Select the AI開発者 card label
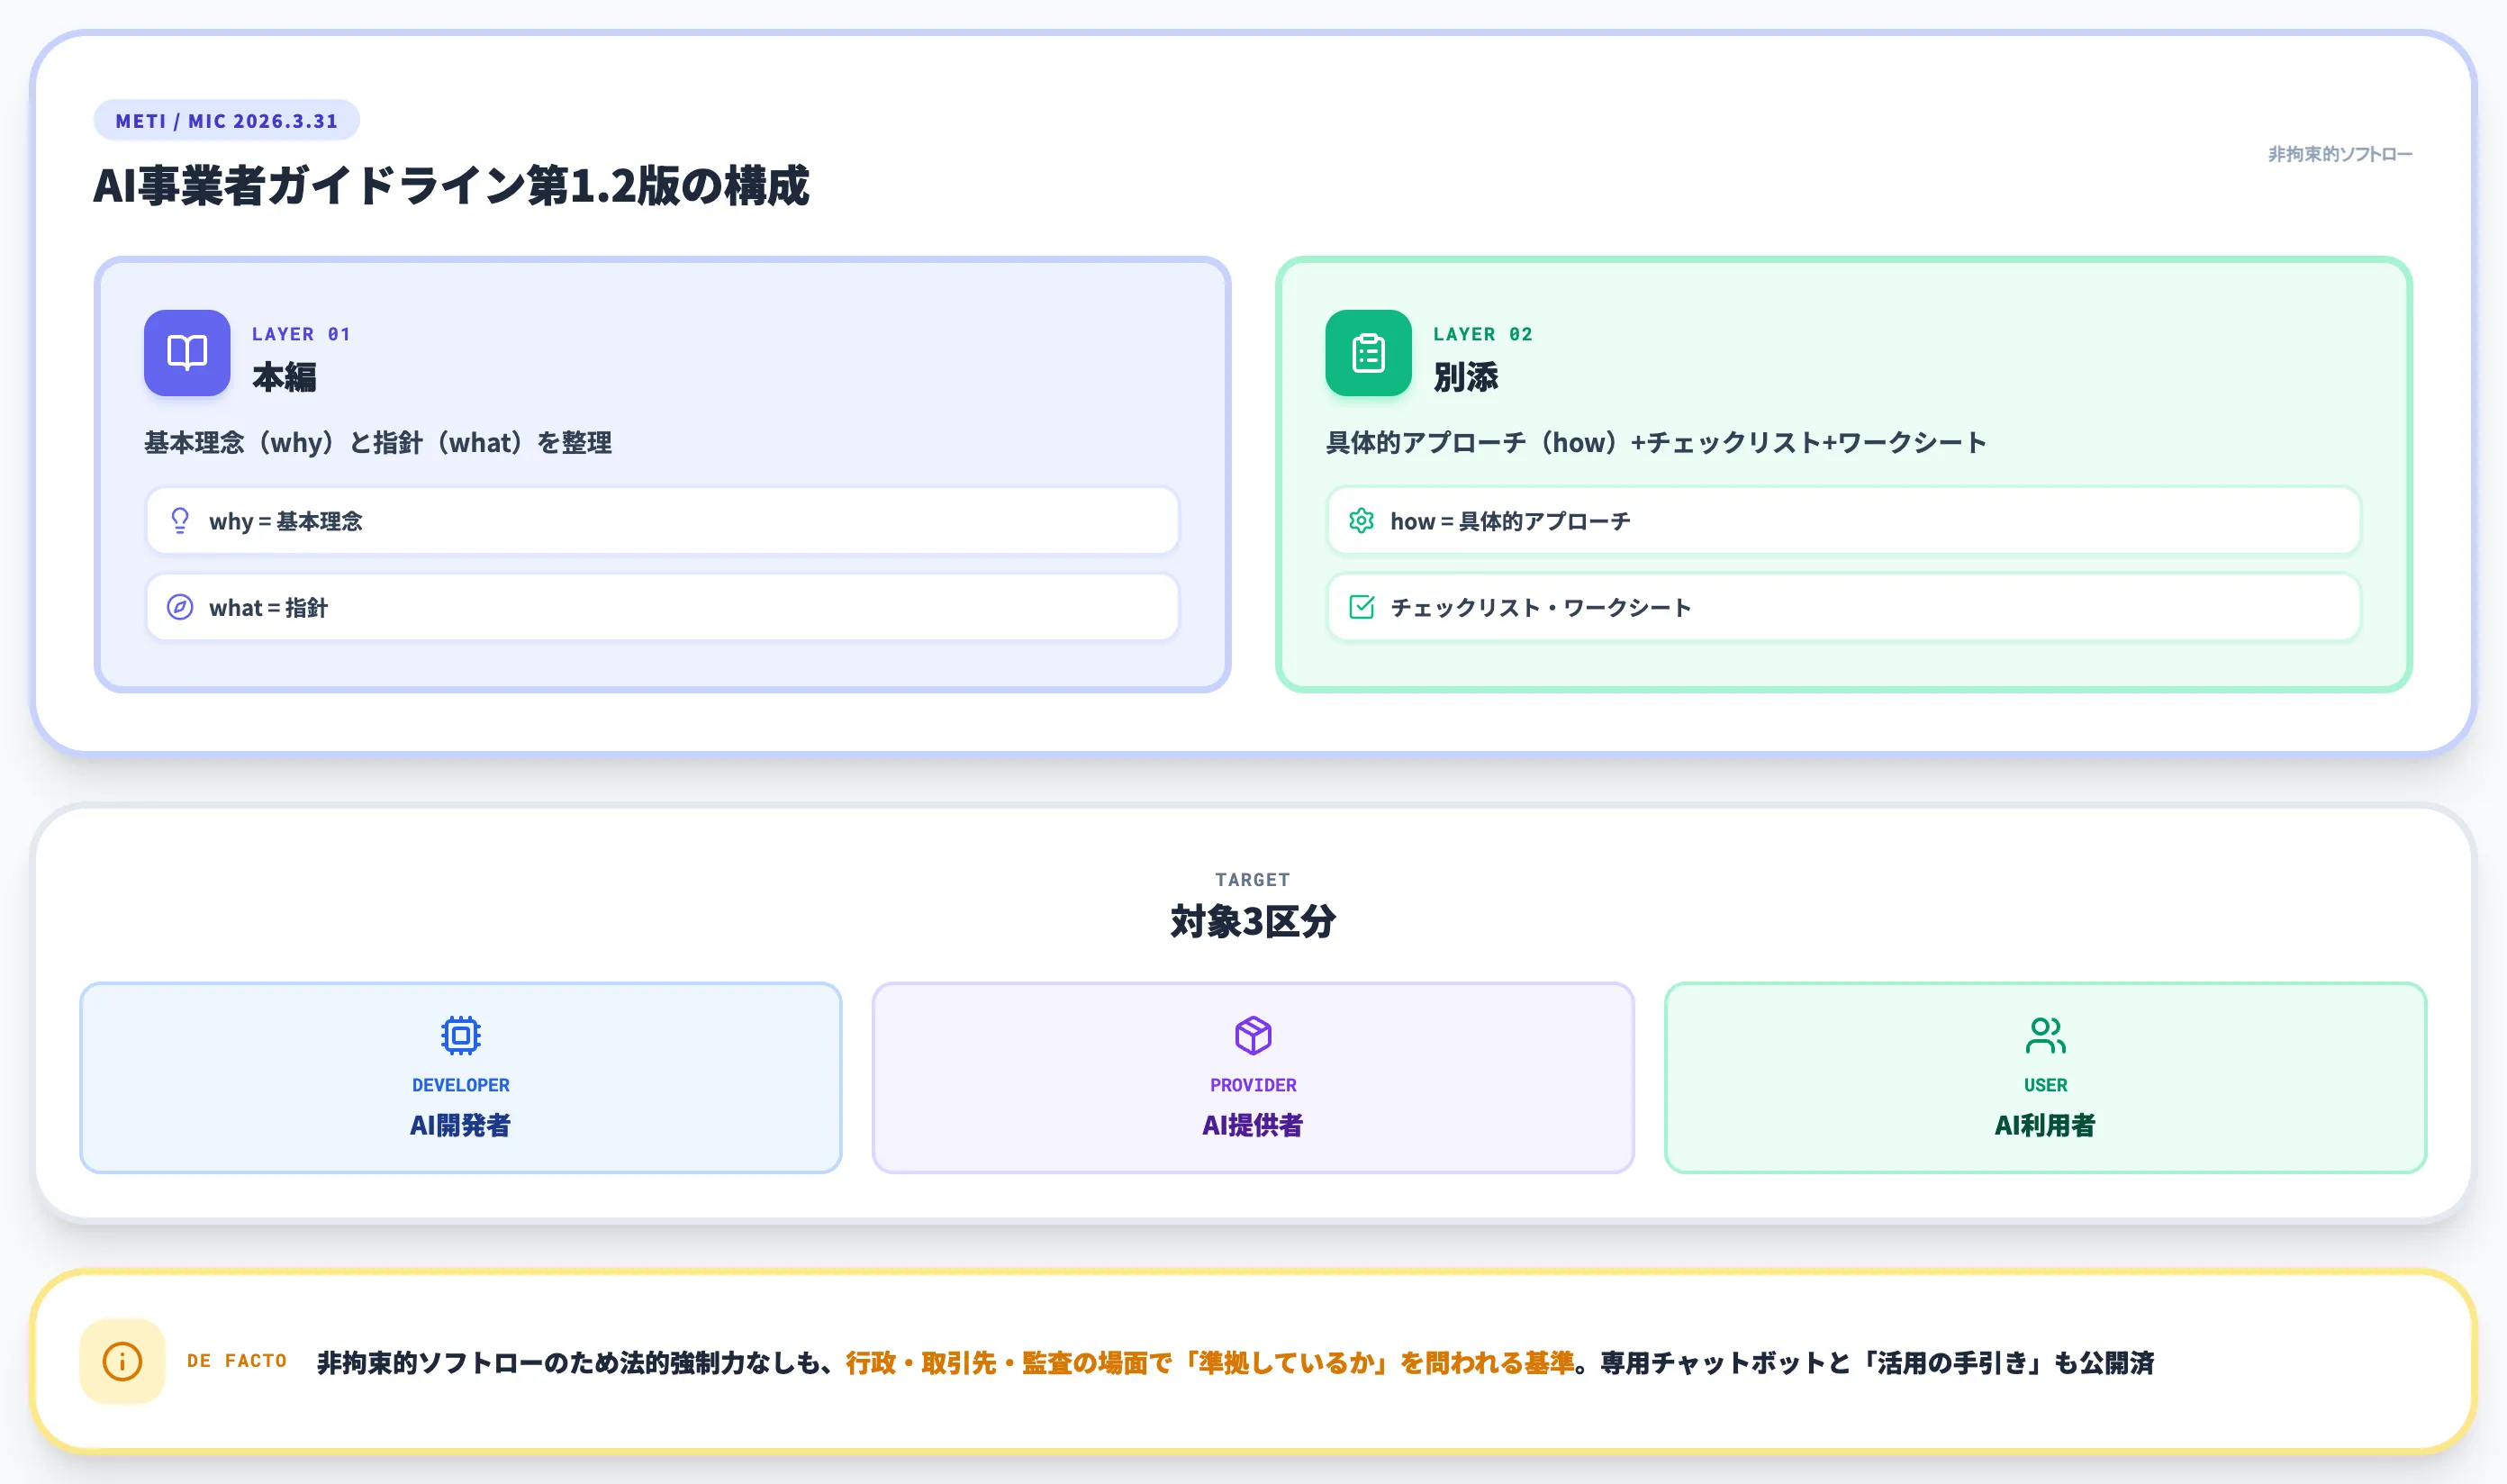 460,1125
